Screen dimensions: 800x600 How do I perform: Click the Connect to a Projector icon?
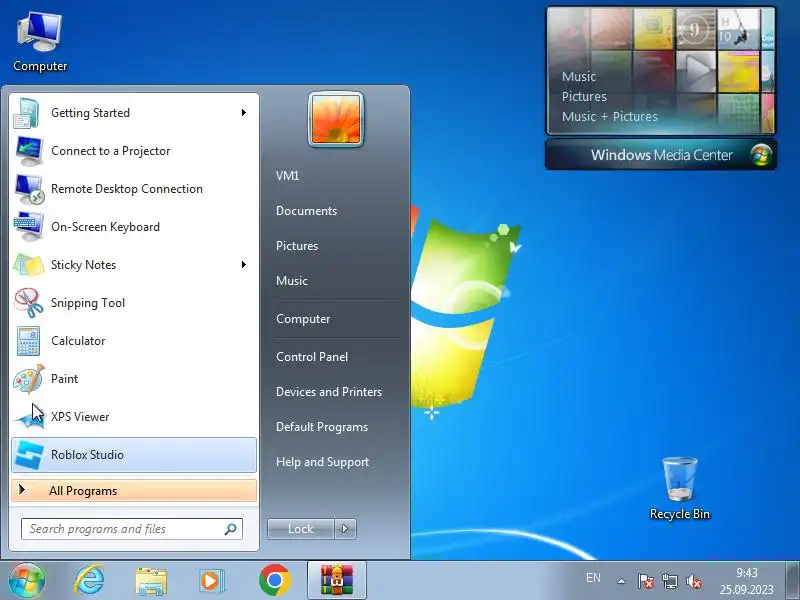29,151
